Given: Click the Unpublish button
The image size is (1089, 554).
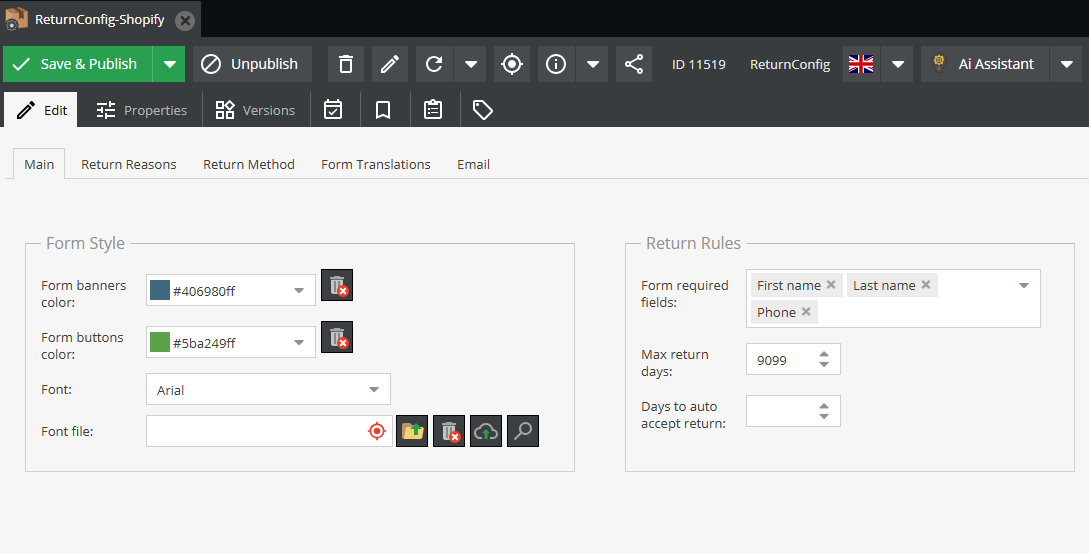Looking at the screenshot, I should (x=252, y=64).
